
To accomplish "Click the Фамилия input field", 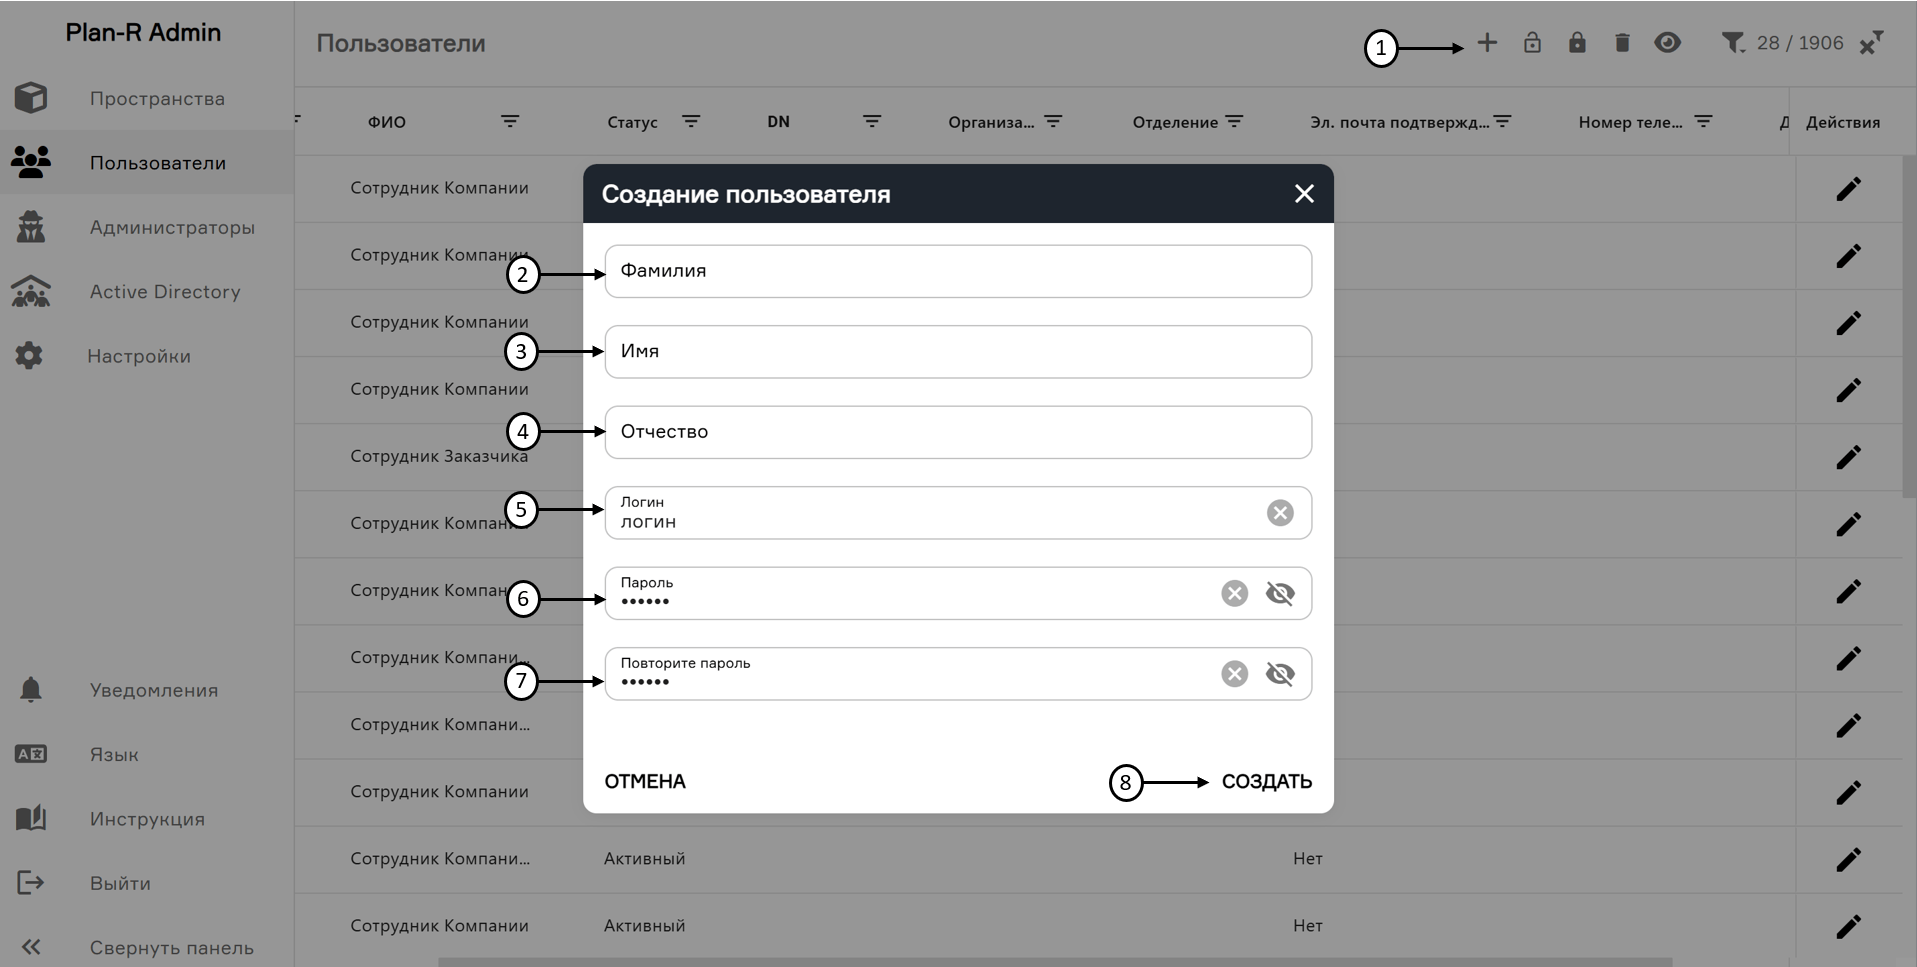I will [x=957, y=271].
